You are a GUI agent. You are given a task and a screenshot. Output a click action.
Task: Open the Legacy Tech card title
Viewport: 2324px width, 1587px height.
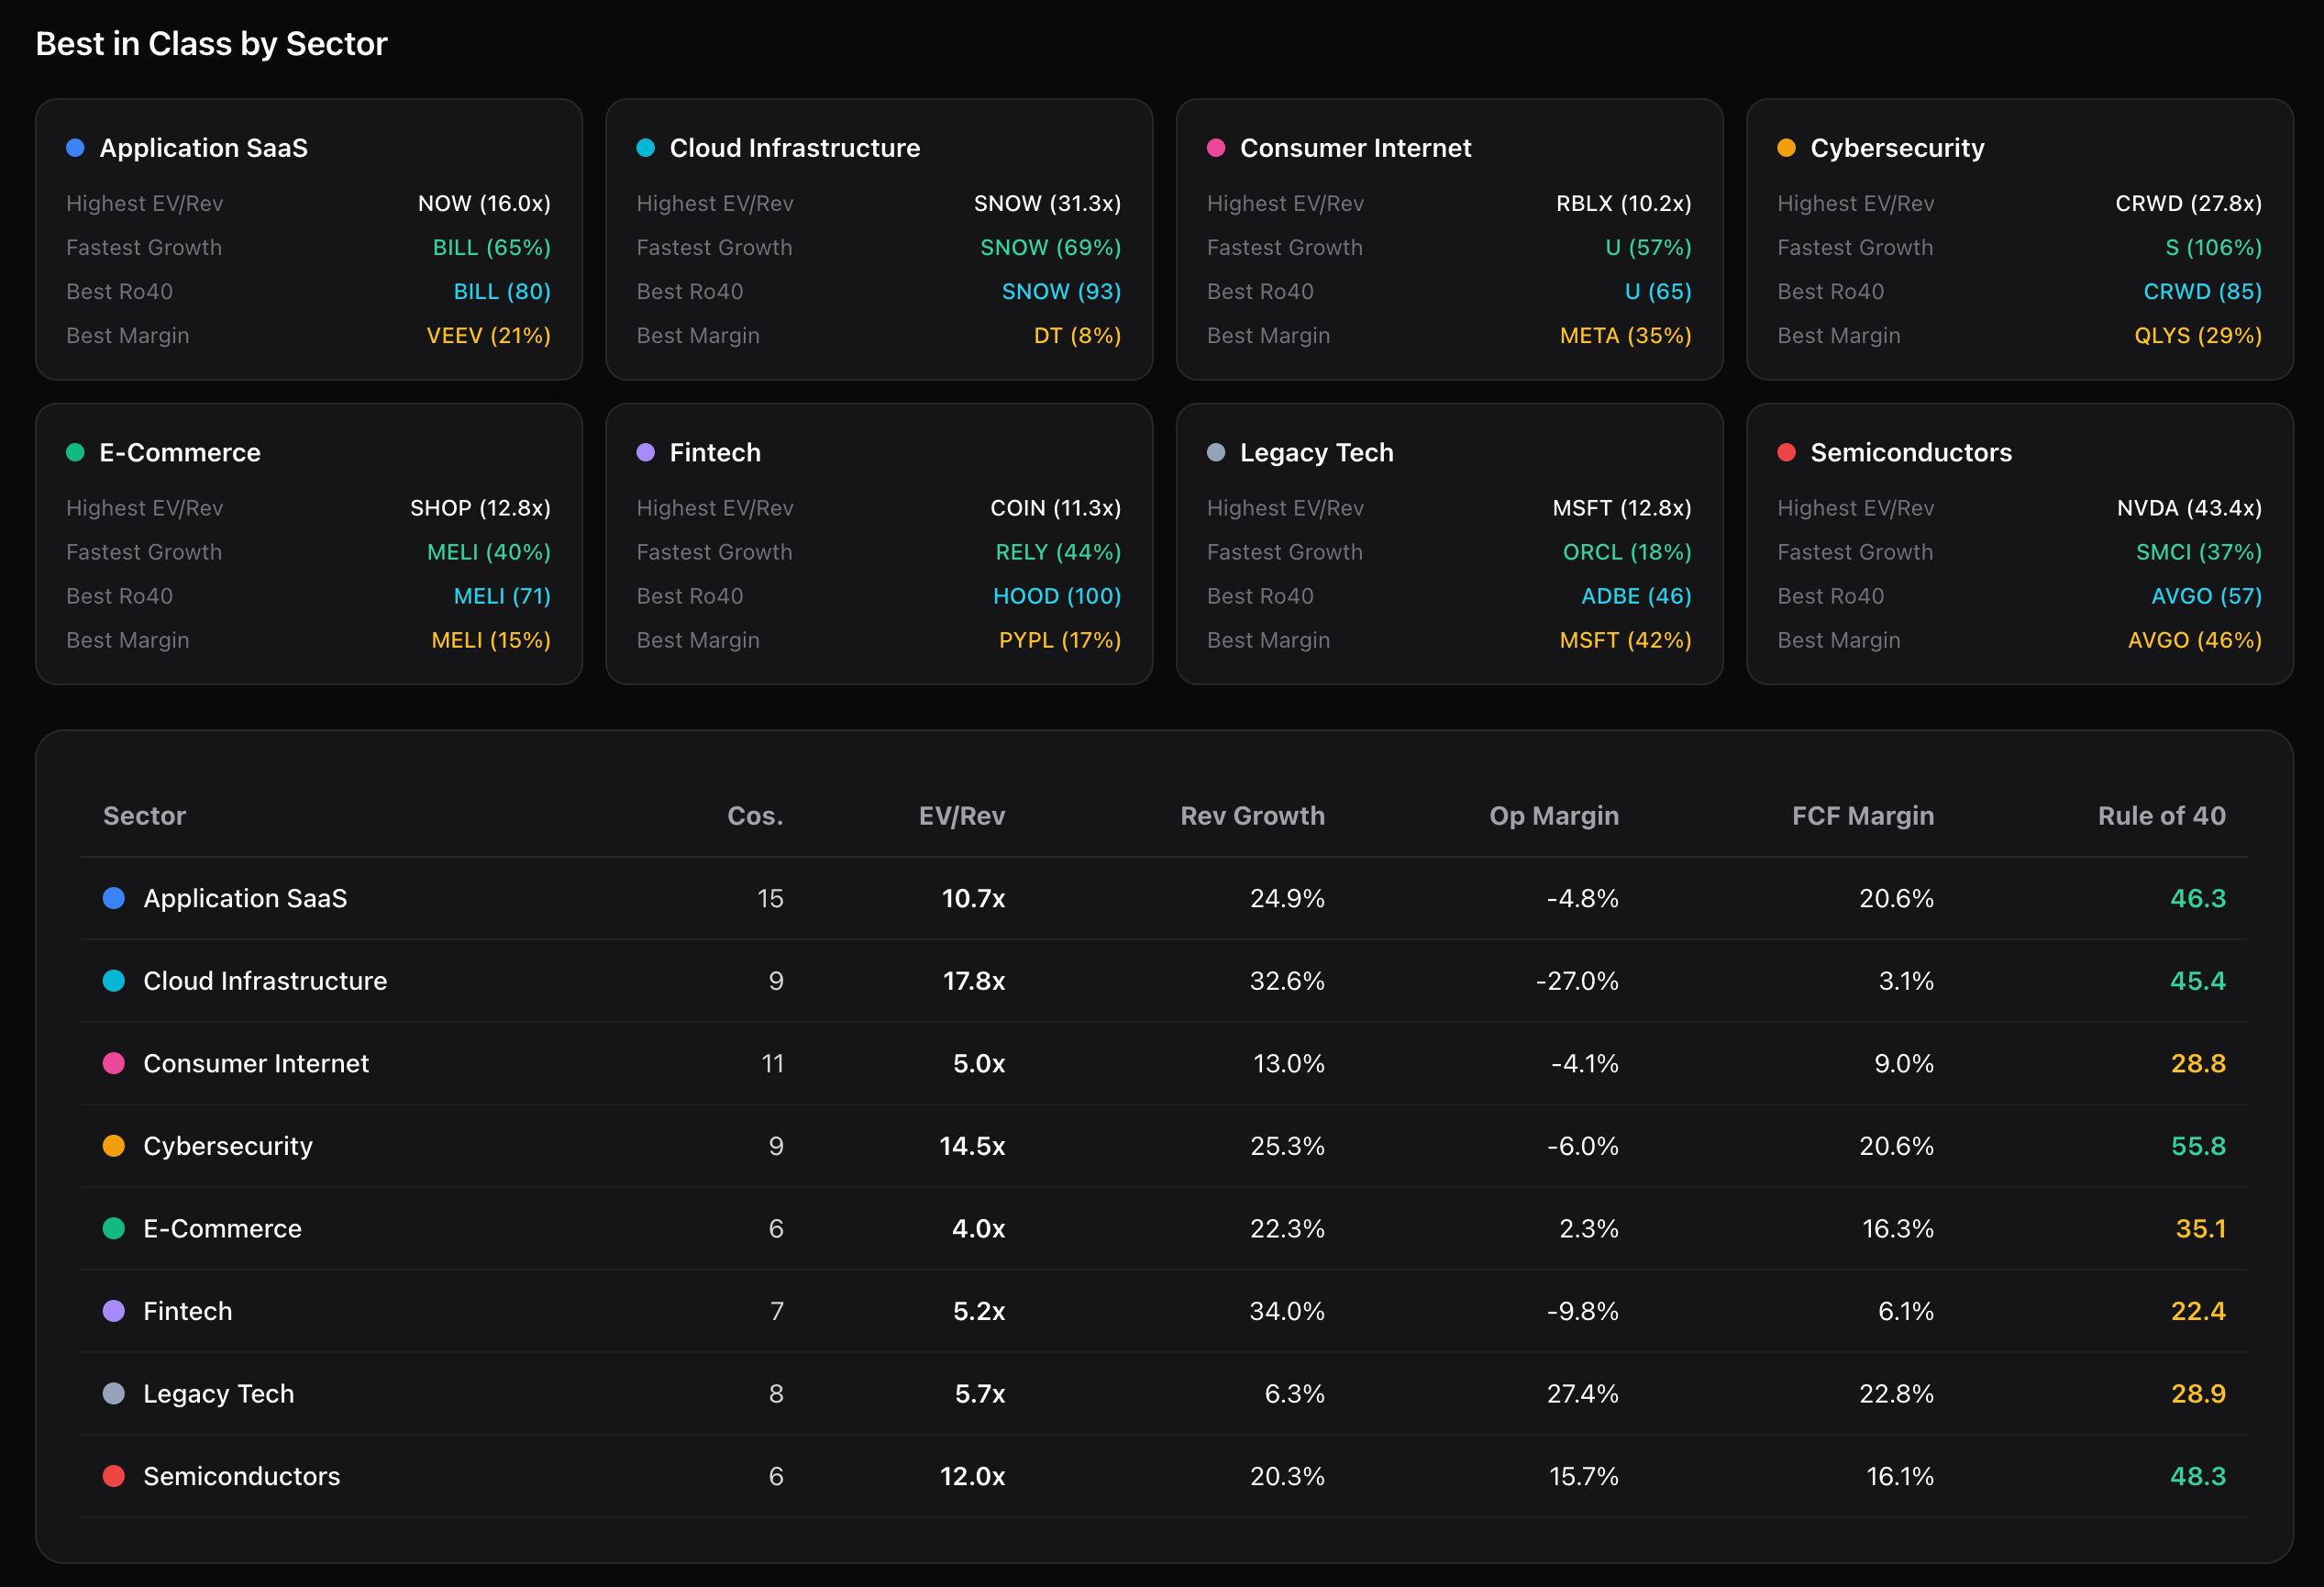[x=1316, y=453]
